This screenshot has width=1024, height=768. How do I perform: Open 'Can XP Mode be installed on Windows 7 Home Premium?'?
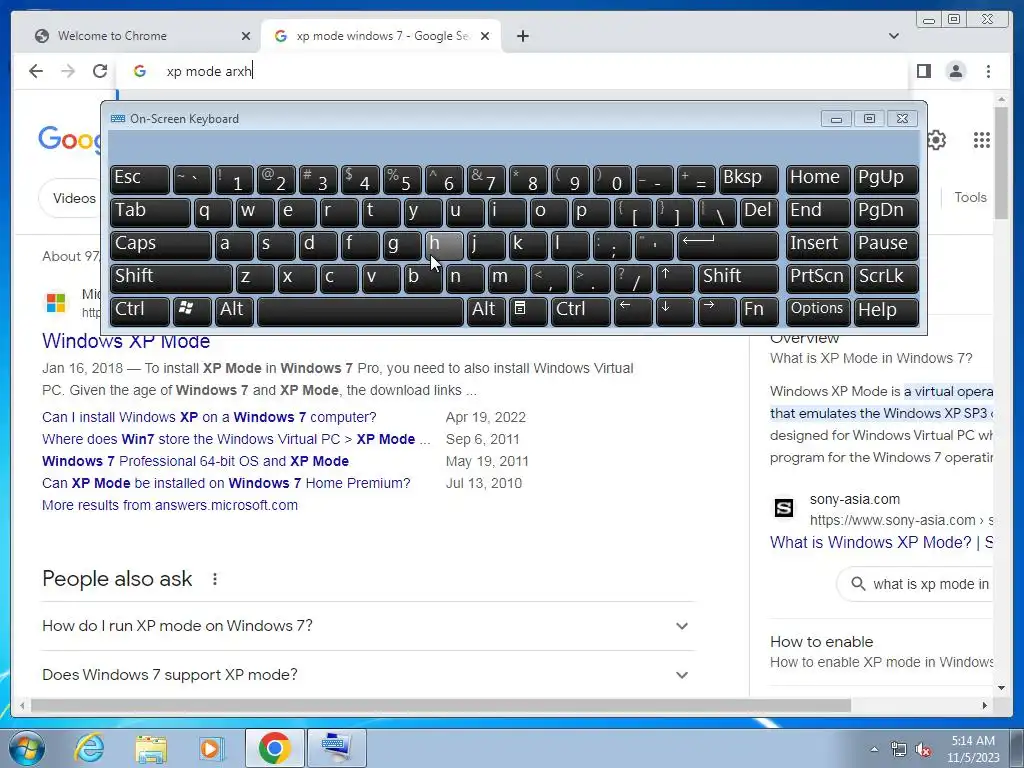pyautogui.click(x=226, y=483)
